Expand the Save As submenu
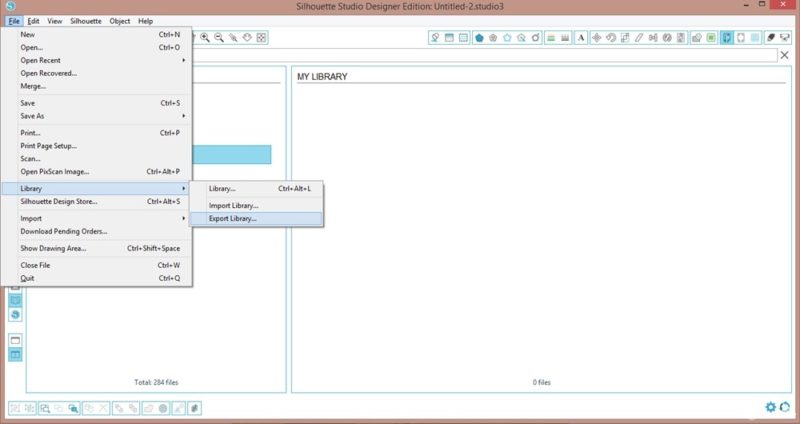 click(96, 116)
